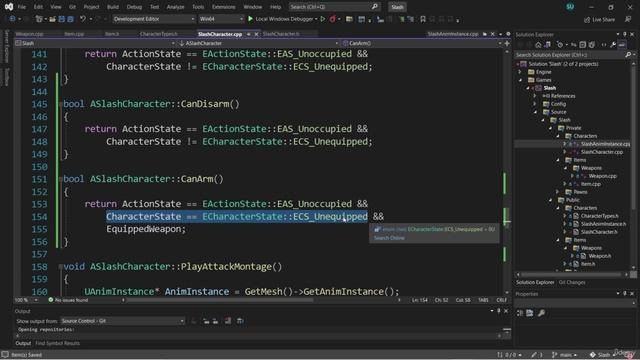Open the 100 % zoom level dropdown
The image size is (640, 360).
point(27,300)
